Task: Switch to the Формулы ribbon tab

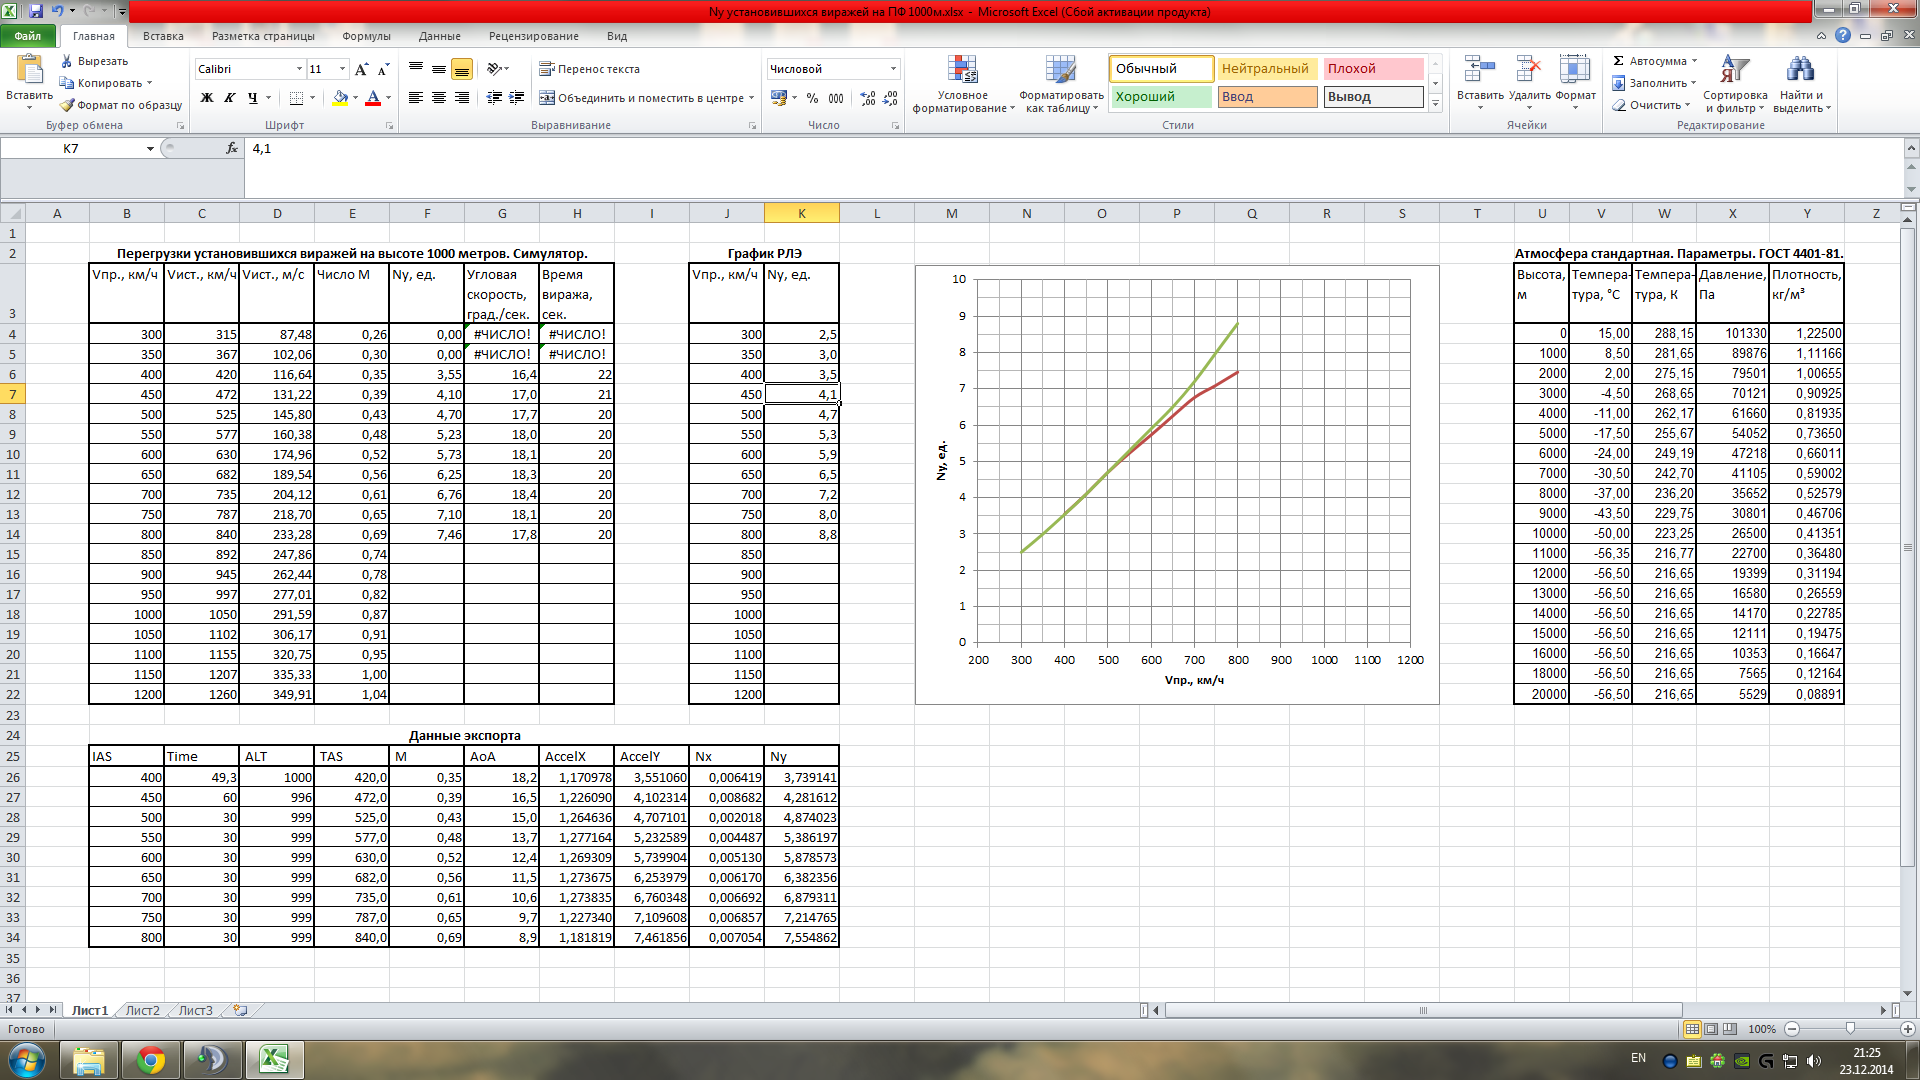Action: coord(366,36)
